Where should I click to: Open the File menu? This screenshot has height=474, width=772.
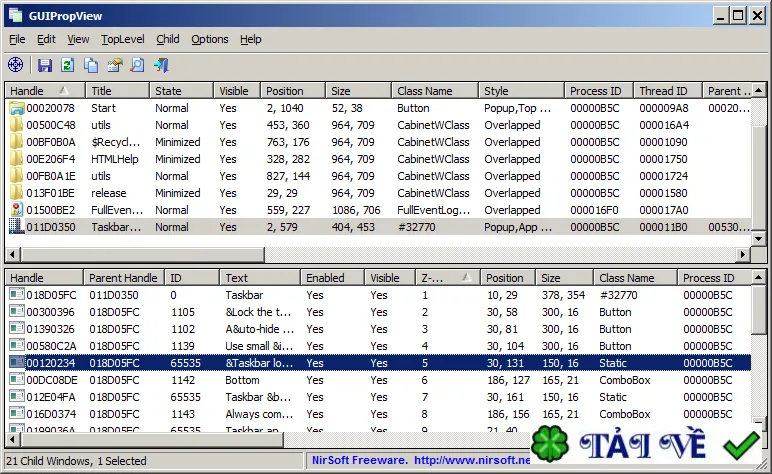tap(17, 39)
